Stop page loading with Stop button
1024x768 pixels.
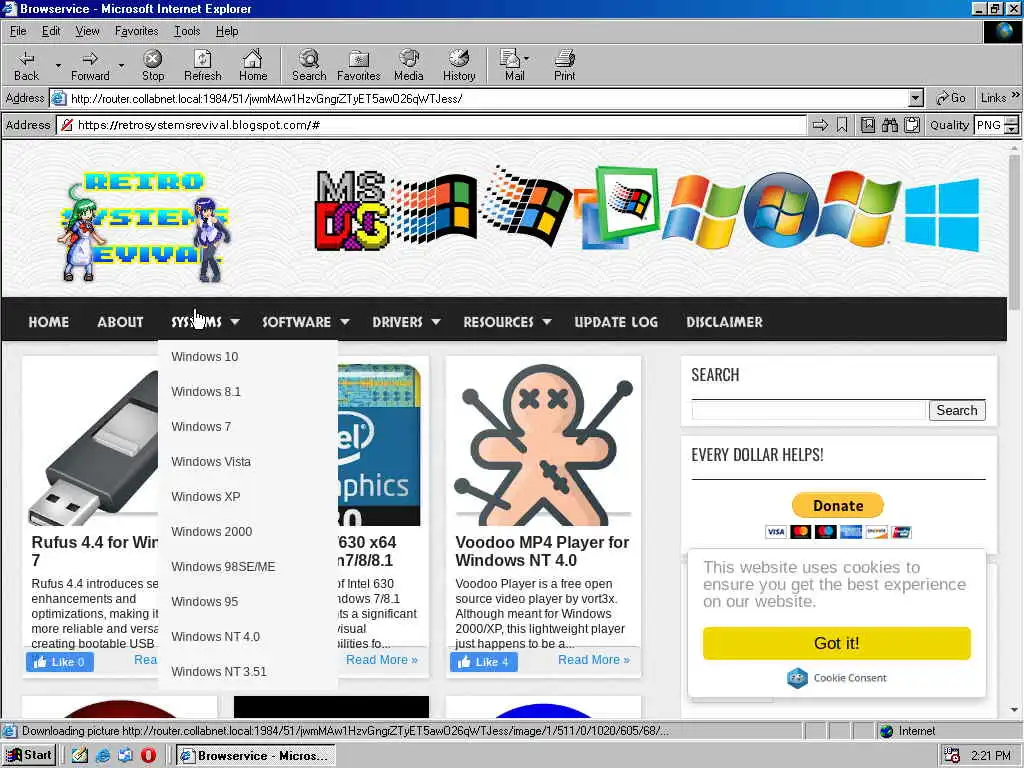(153, 66)
